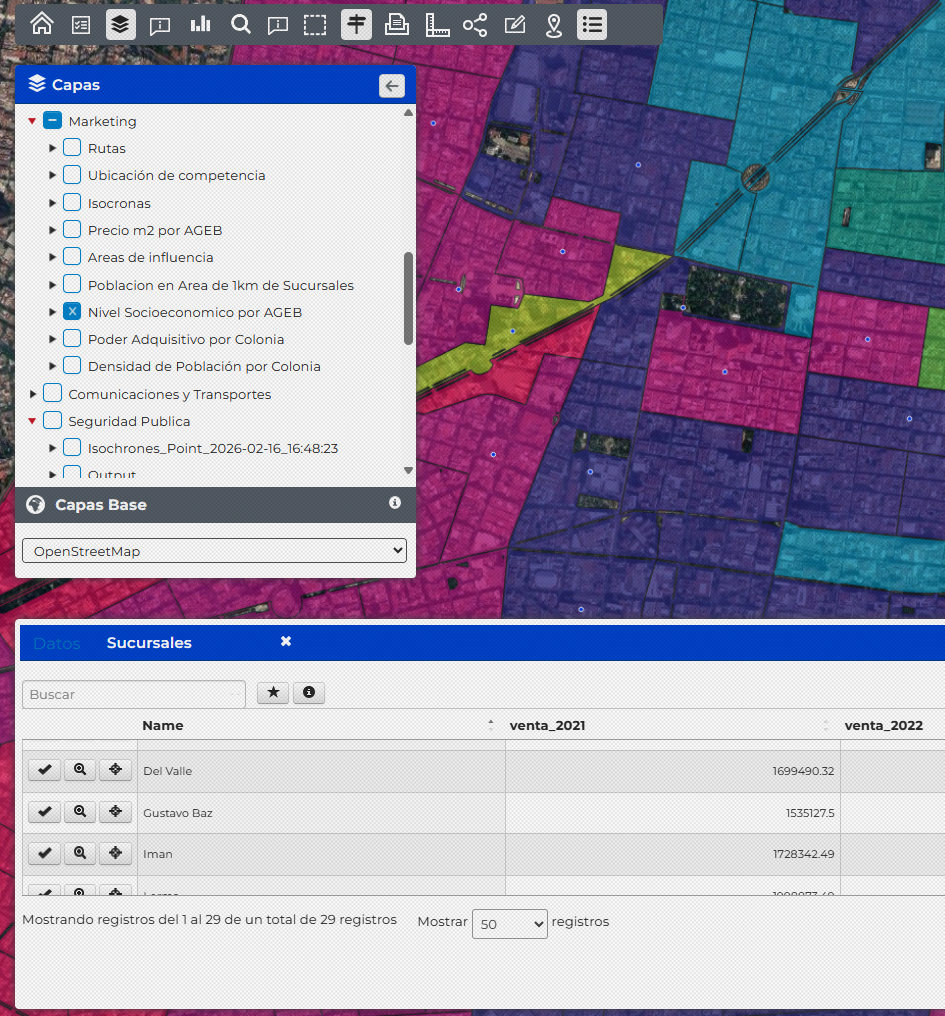945x1016 pixels.
Task: Check Precio m2 por AGEB layer
Action: (72, 230)
